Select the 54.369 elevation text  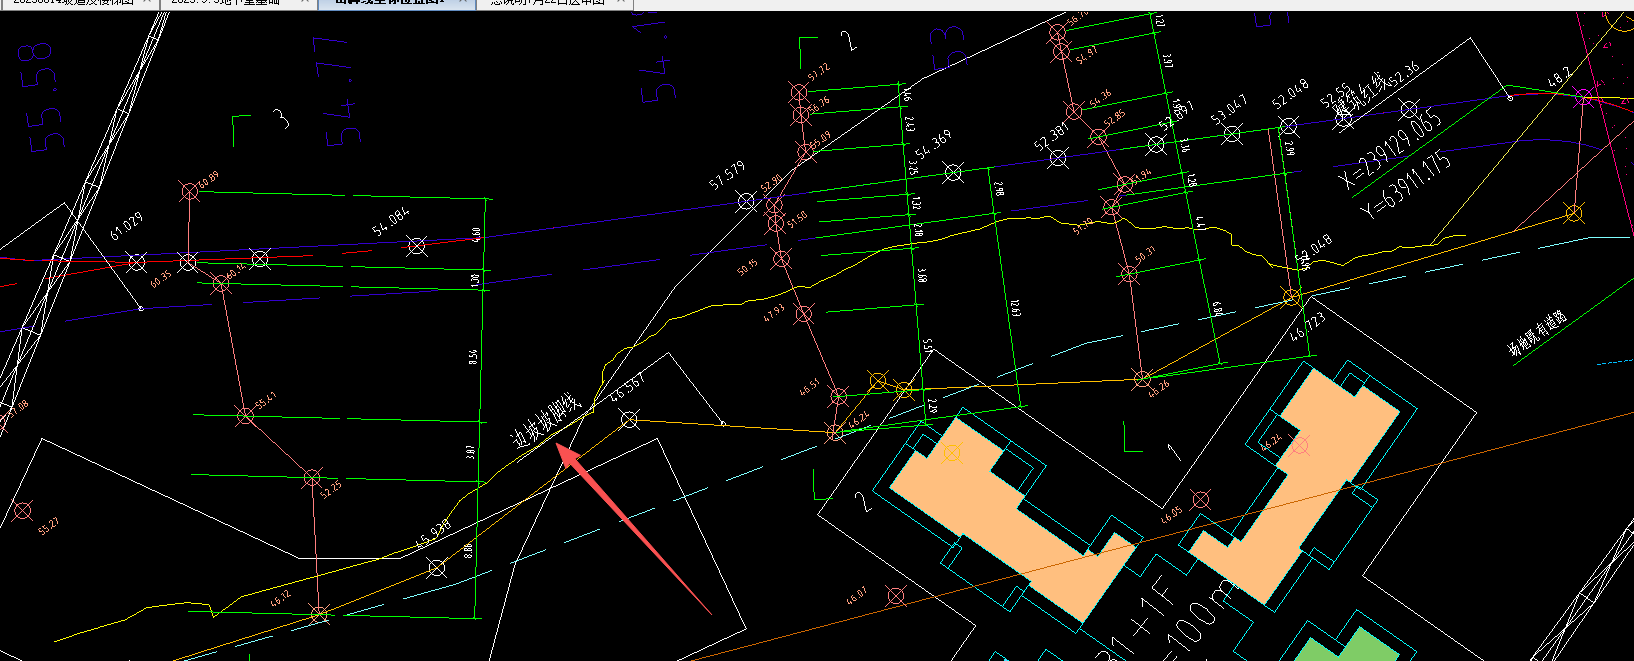(933, 143)
